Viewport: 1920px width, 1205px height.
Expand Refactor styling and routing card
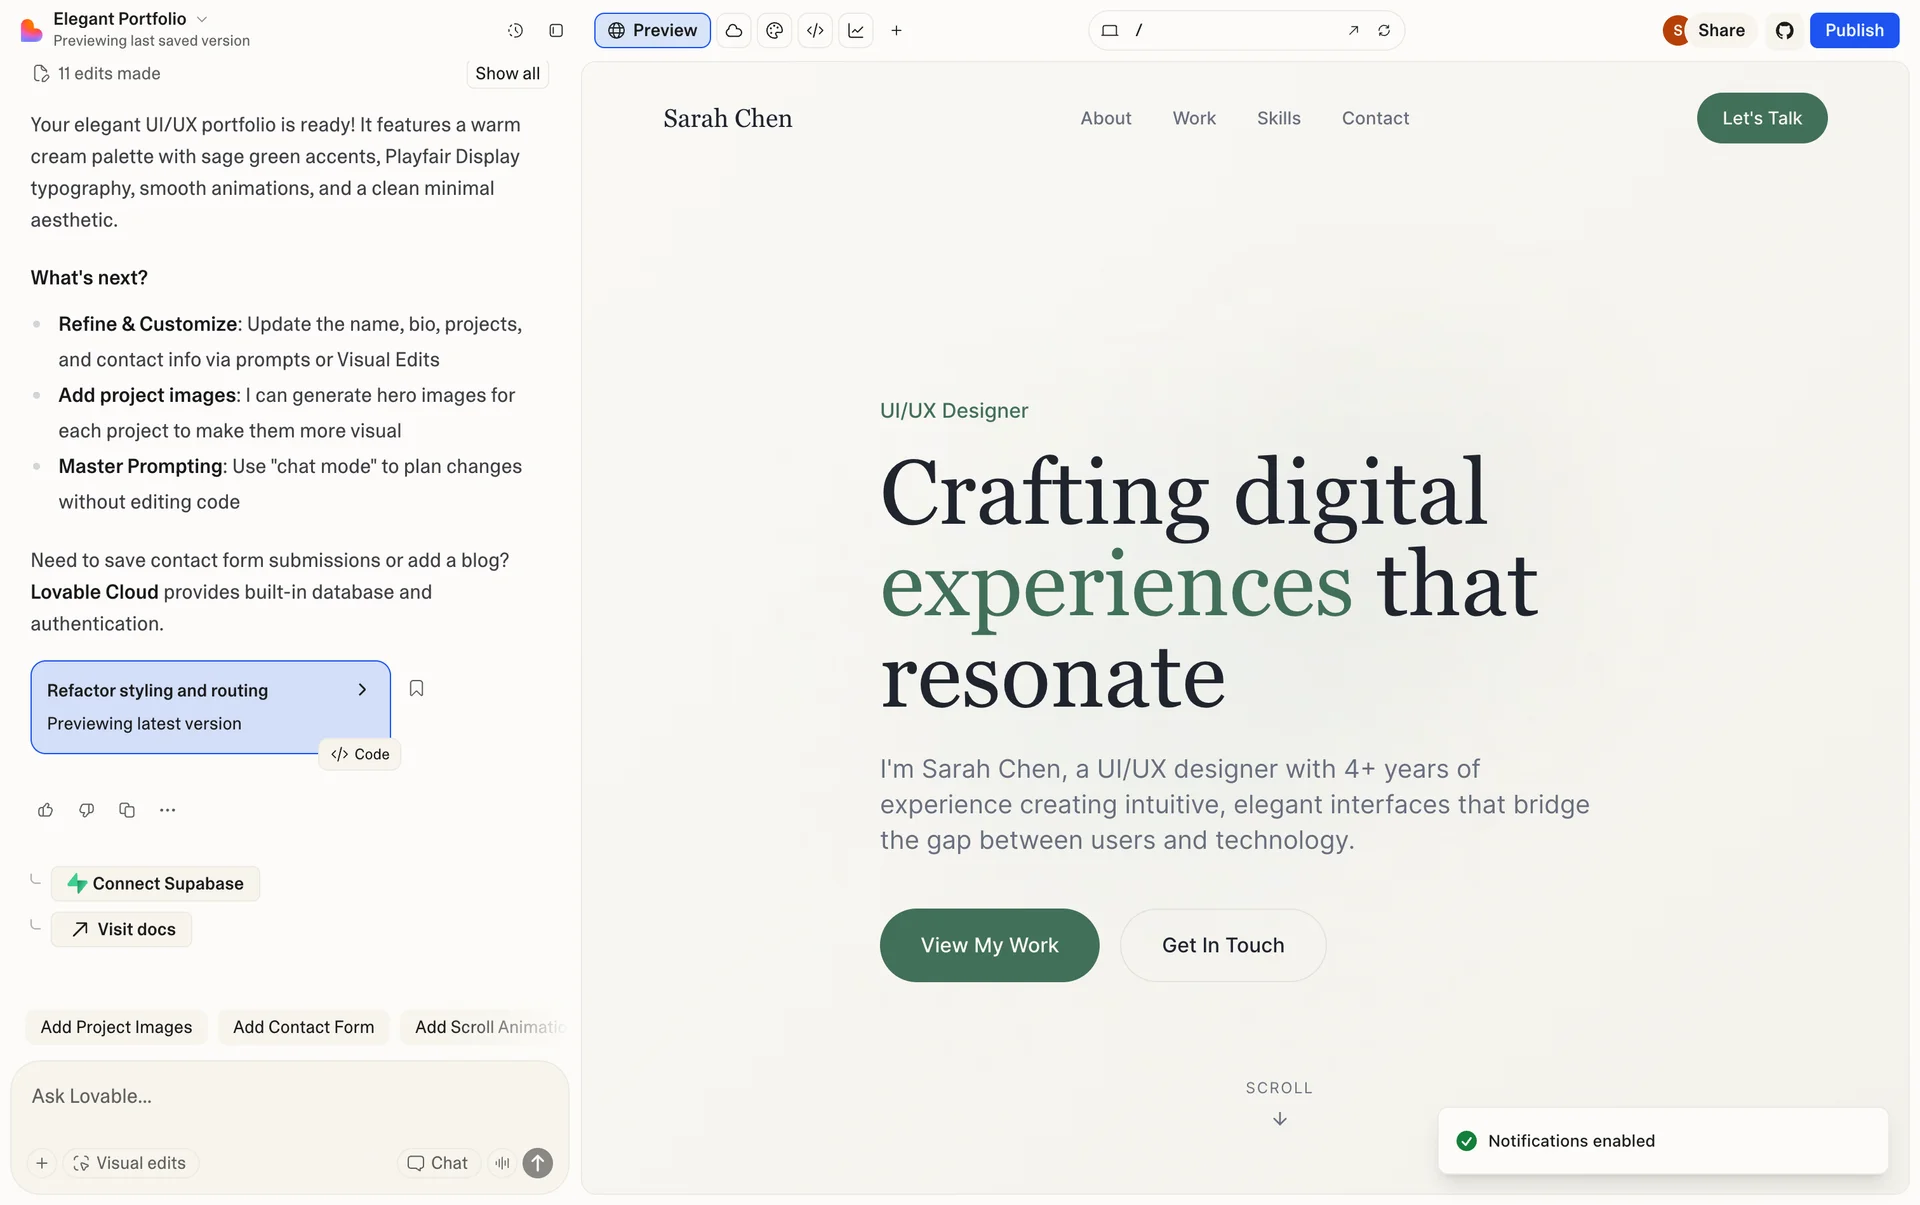point(362,690)
